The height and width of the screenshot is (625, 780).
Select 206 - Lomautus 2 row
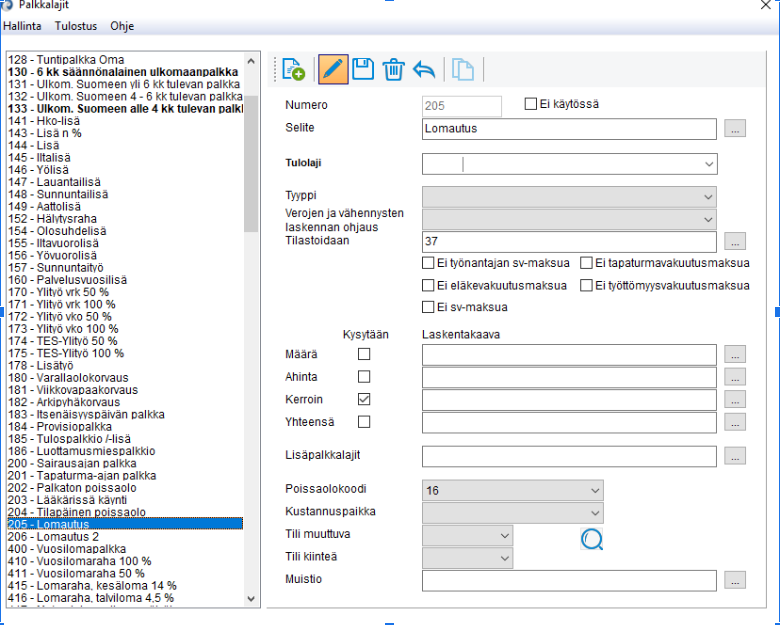tap(125, 536)
